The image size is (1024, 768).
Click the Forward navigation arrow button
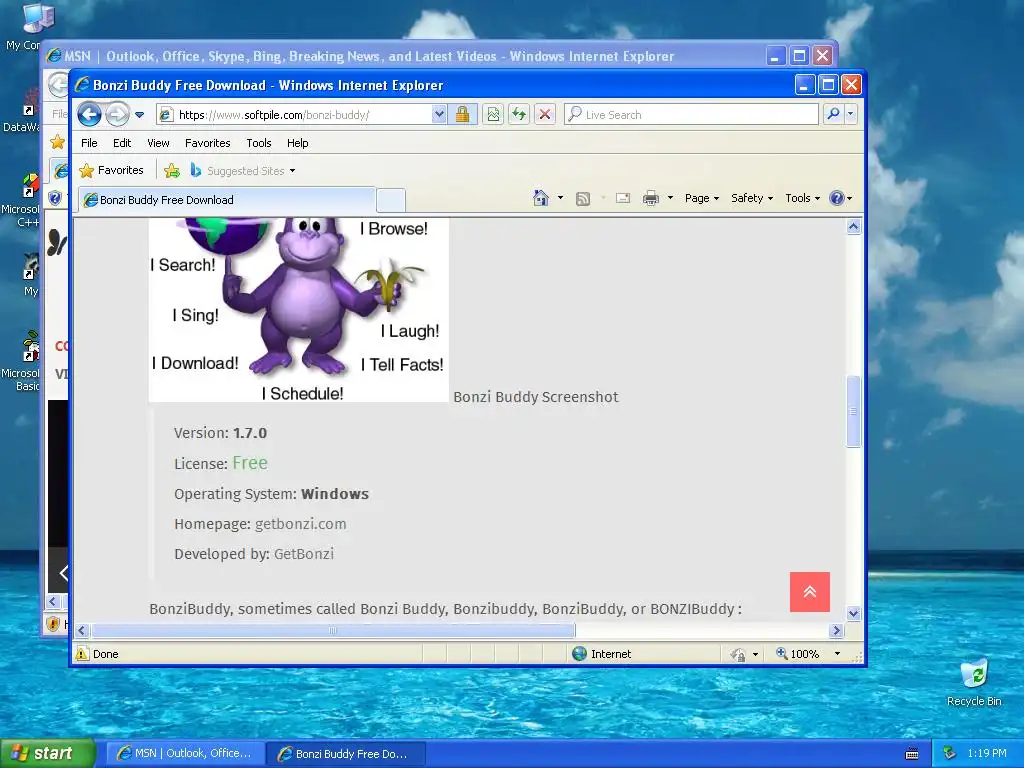coord(117,115)
